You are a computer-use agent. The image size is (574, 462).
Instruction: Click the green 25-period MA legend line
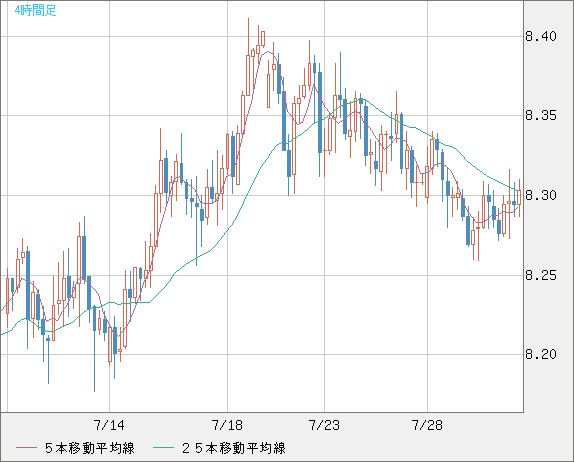(x=163, y=448)
